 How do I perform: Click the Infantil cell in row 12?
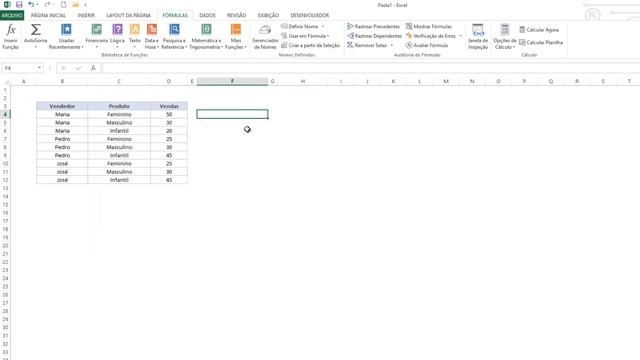[119, 180]
